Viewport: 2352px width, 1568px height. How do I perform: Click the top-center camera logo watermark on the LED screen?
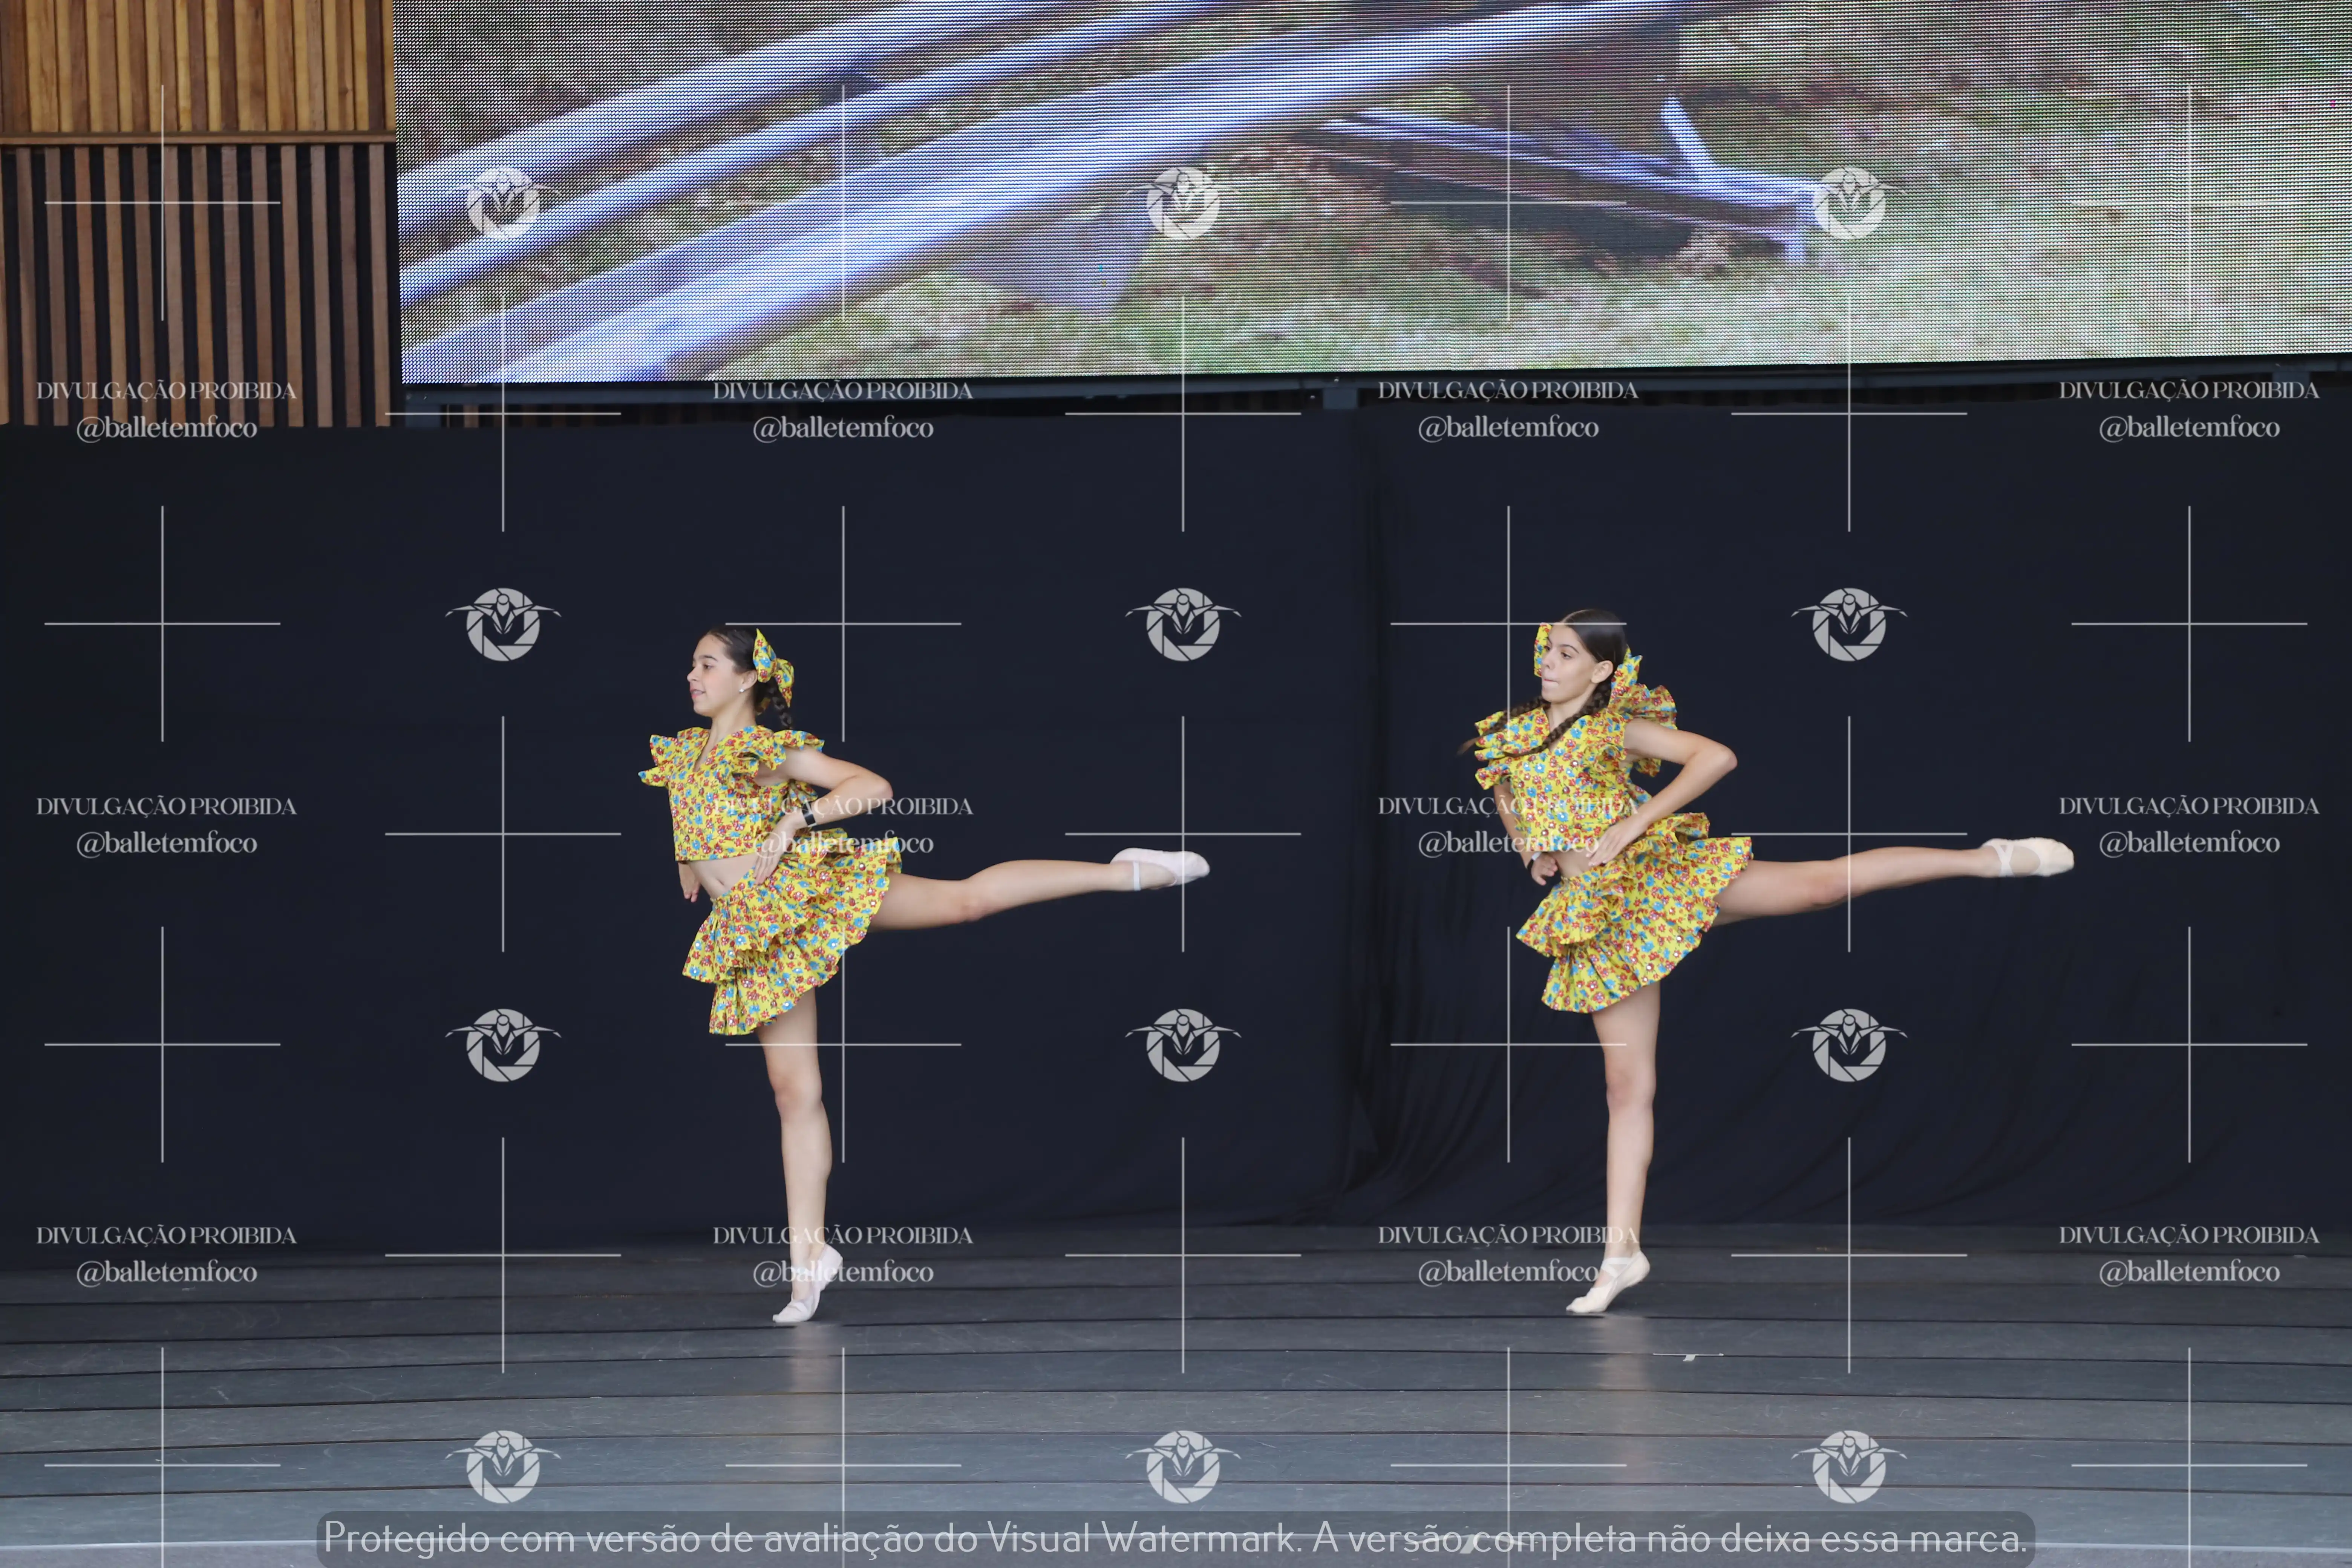coord(1183,203)
